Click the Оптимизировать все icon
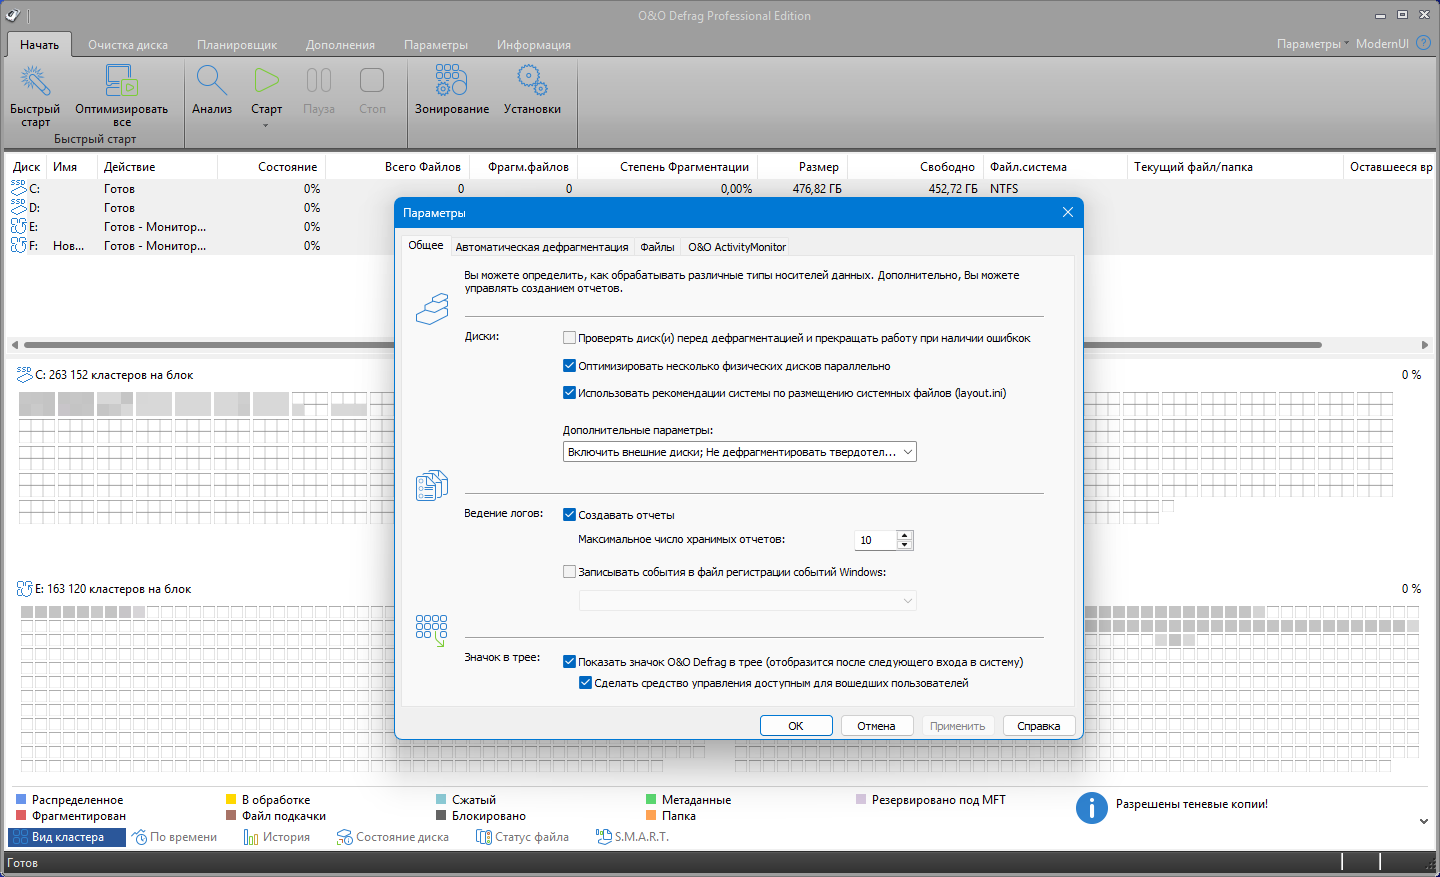The width and height of the screenshot is (1440, 877). click(x=121, y=81)
